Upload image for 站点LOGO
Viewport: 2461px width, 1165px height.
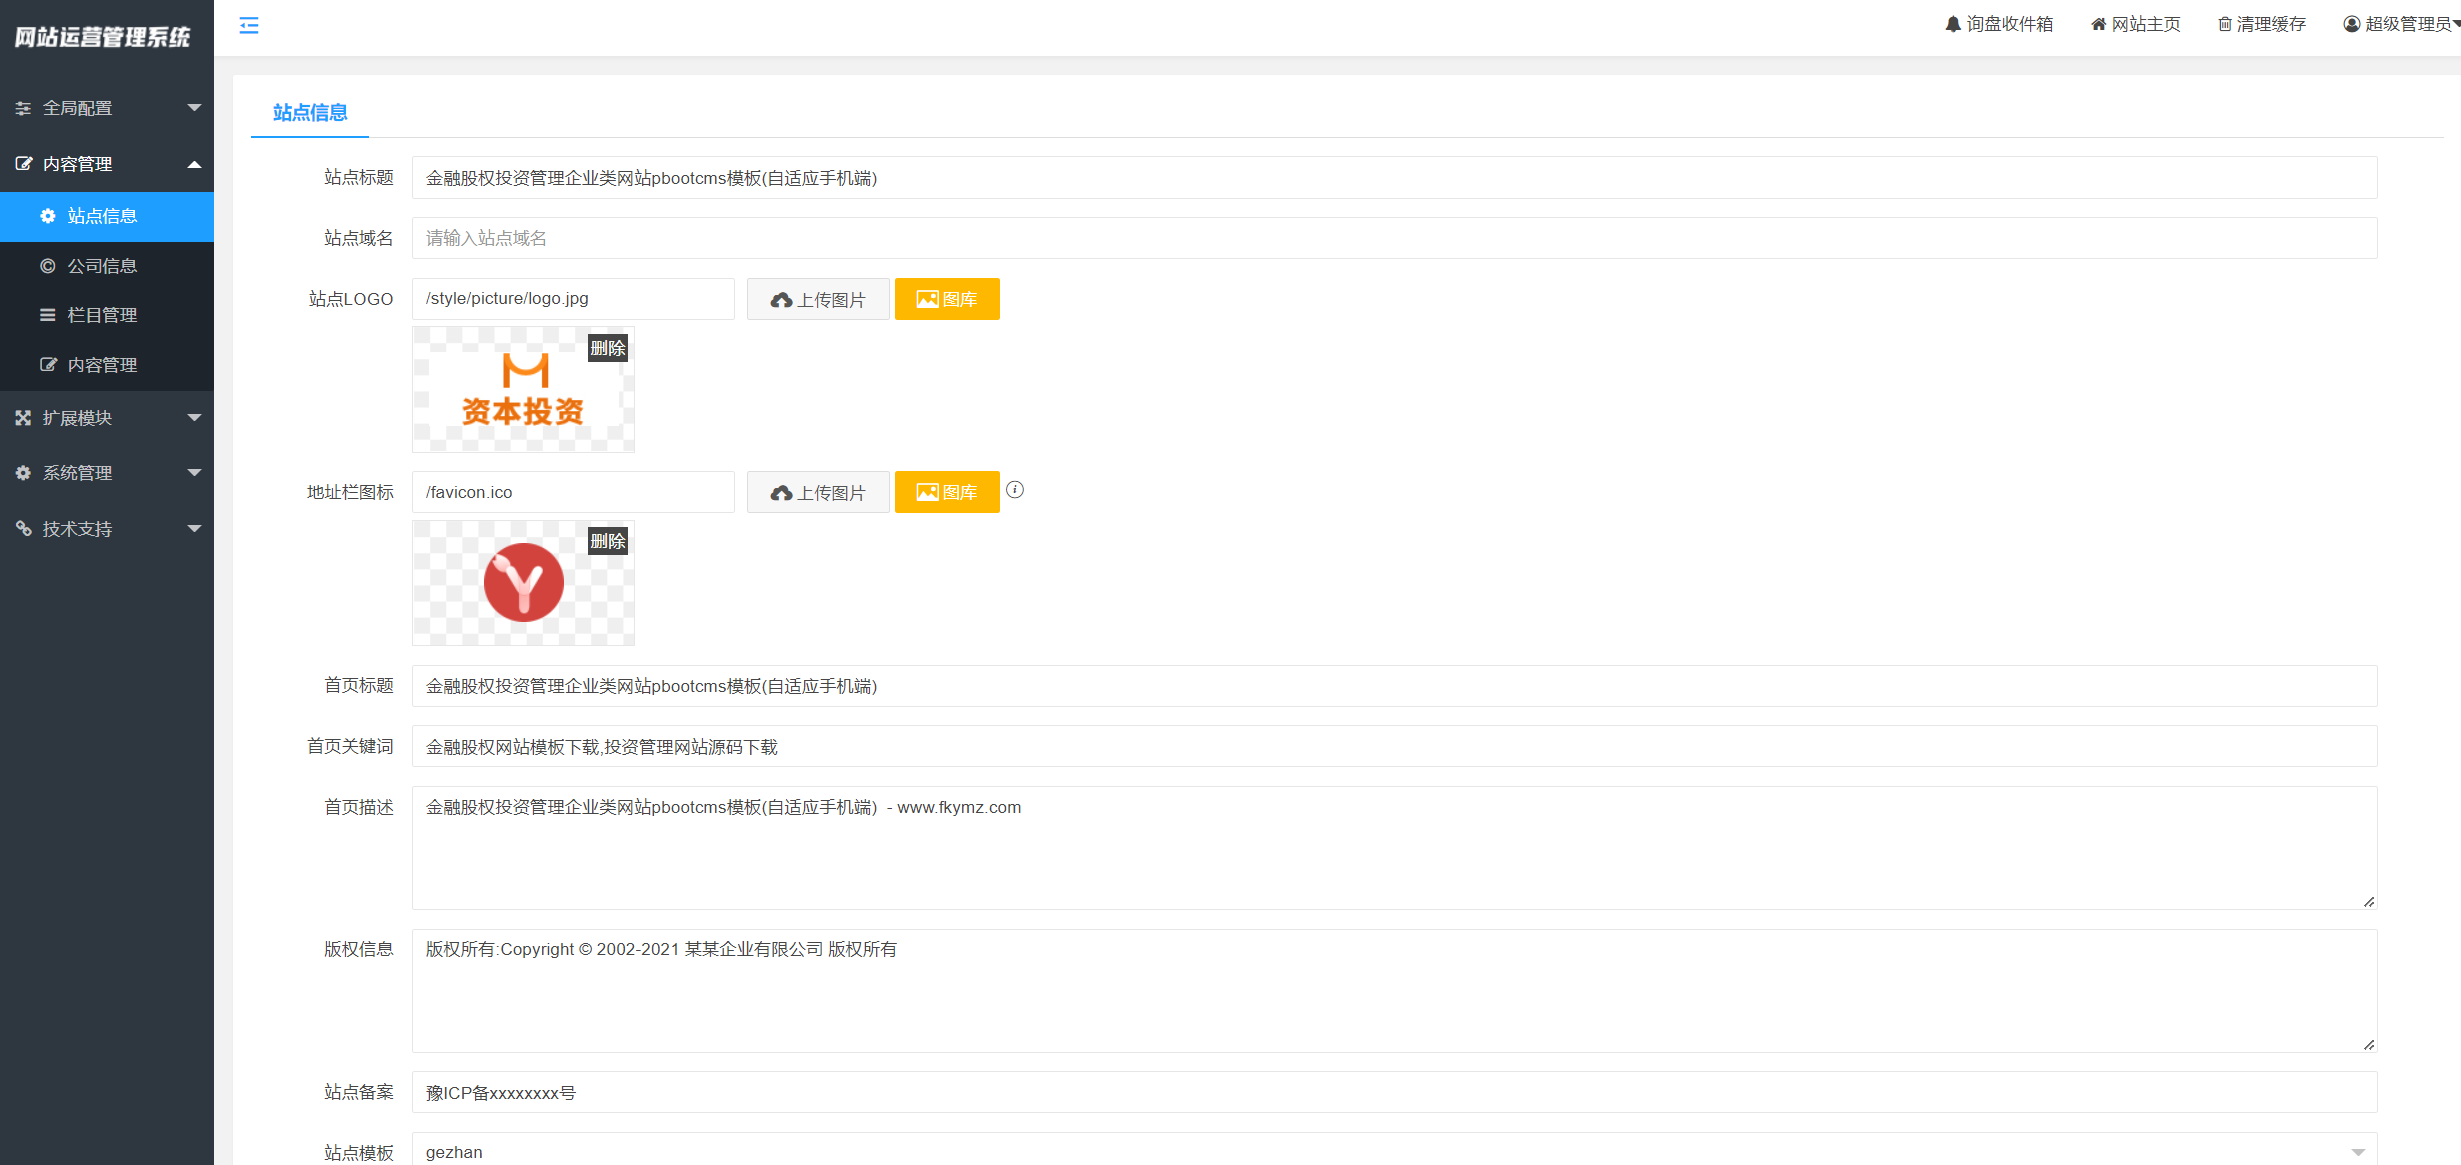[x=817, y=299]
